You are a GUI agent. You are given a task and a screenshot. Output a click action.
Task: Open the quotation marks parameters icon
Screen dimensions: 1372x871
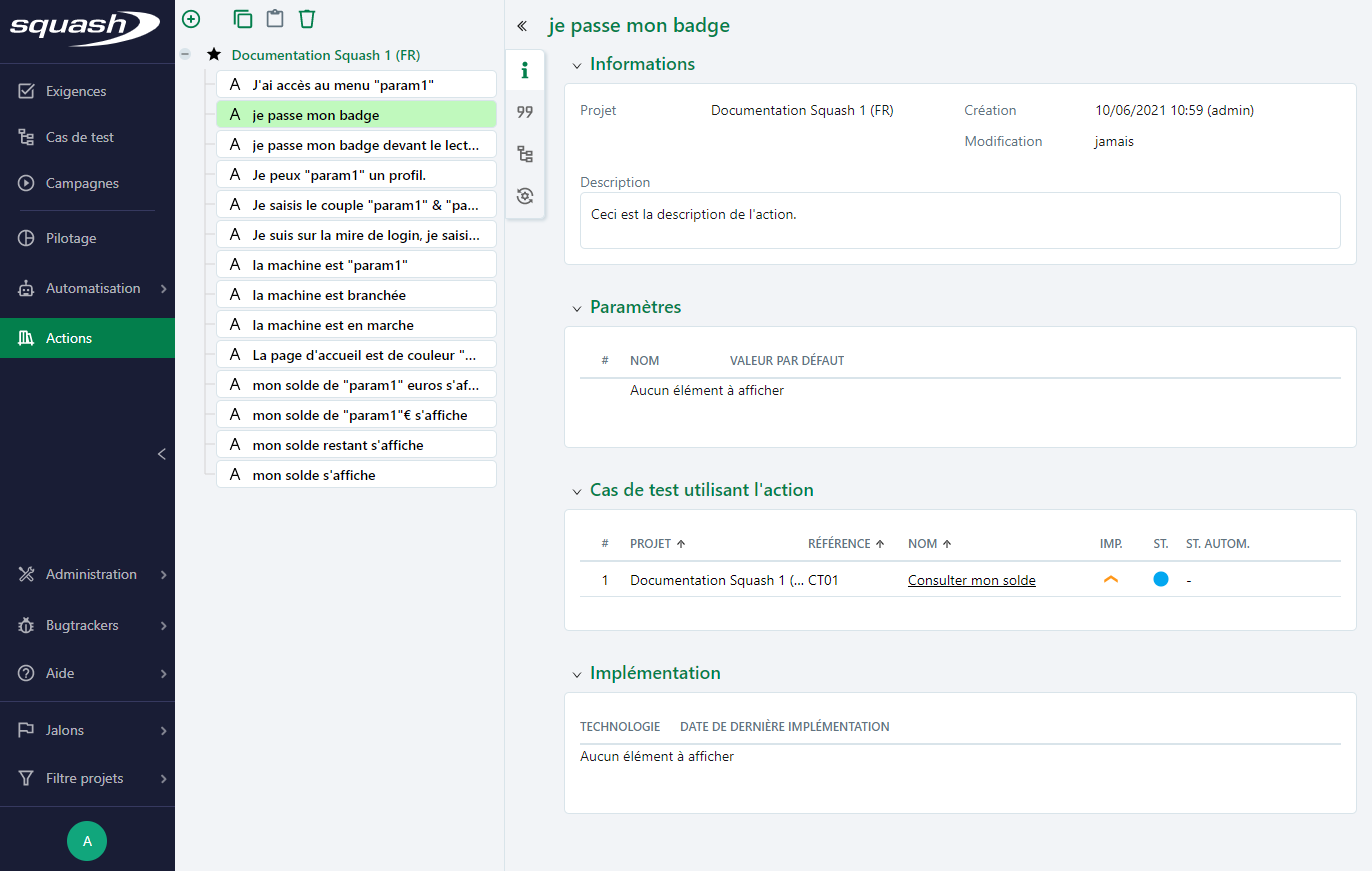pos(525,112)
